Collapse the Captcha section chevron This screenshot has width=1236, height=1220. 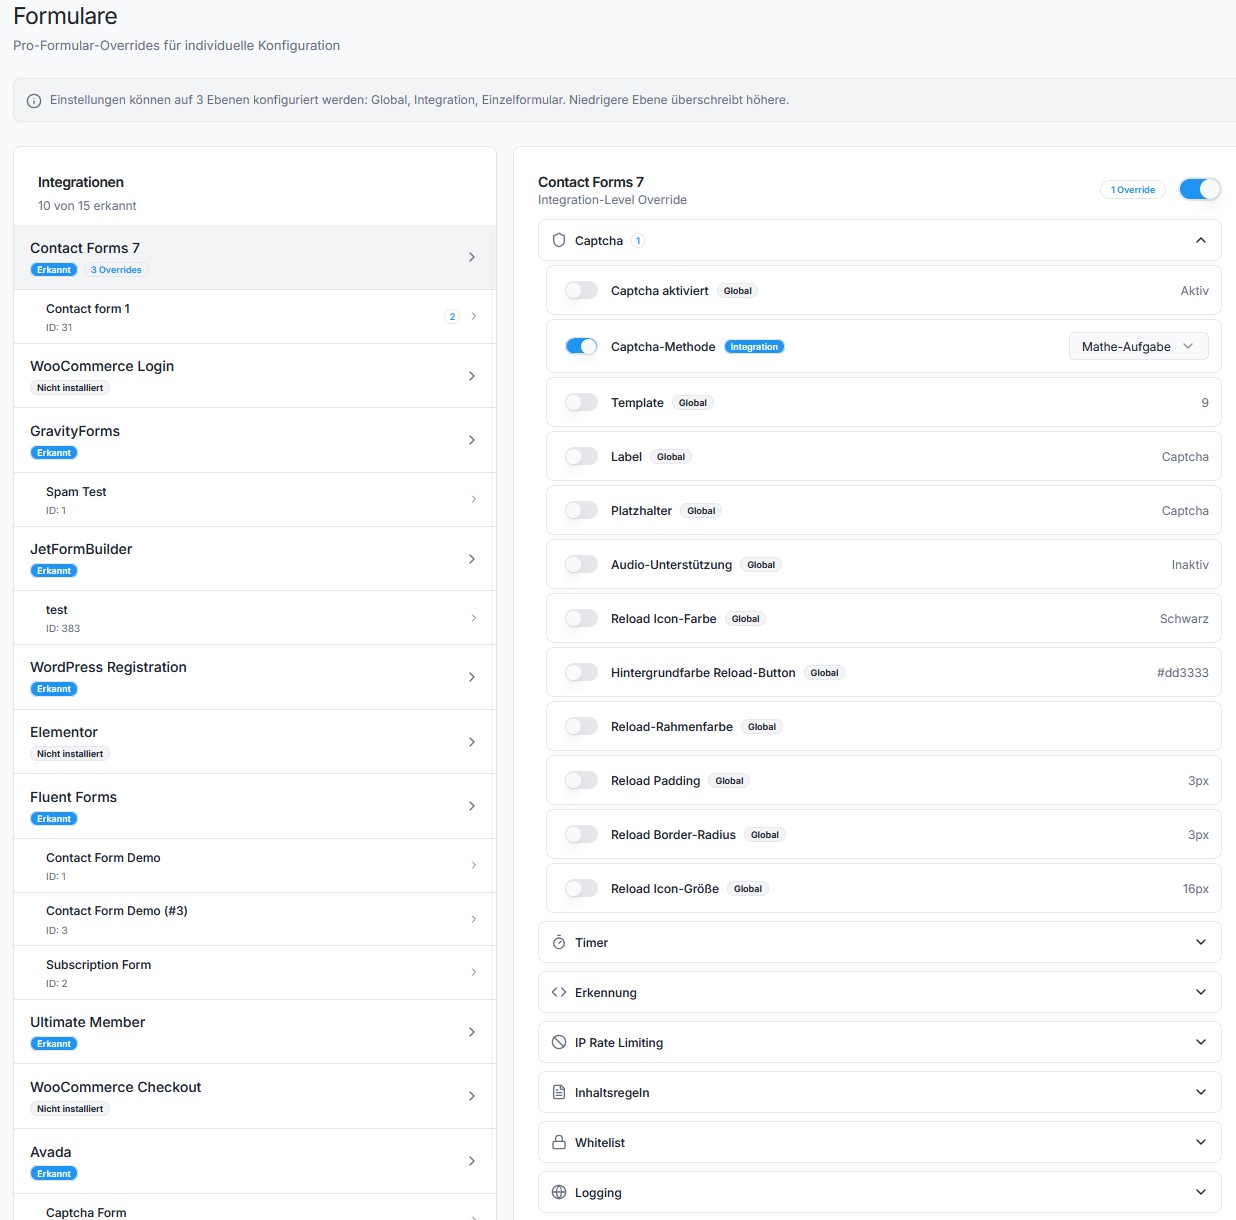[1200, 241]
